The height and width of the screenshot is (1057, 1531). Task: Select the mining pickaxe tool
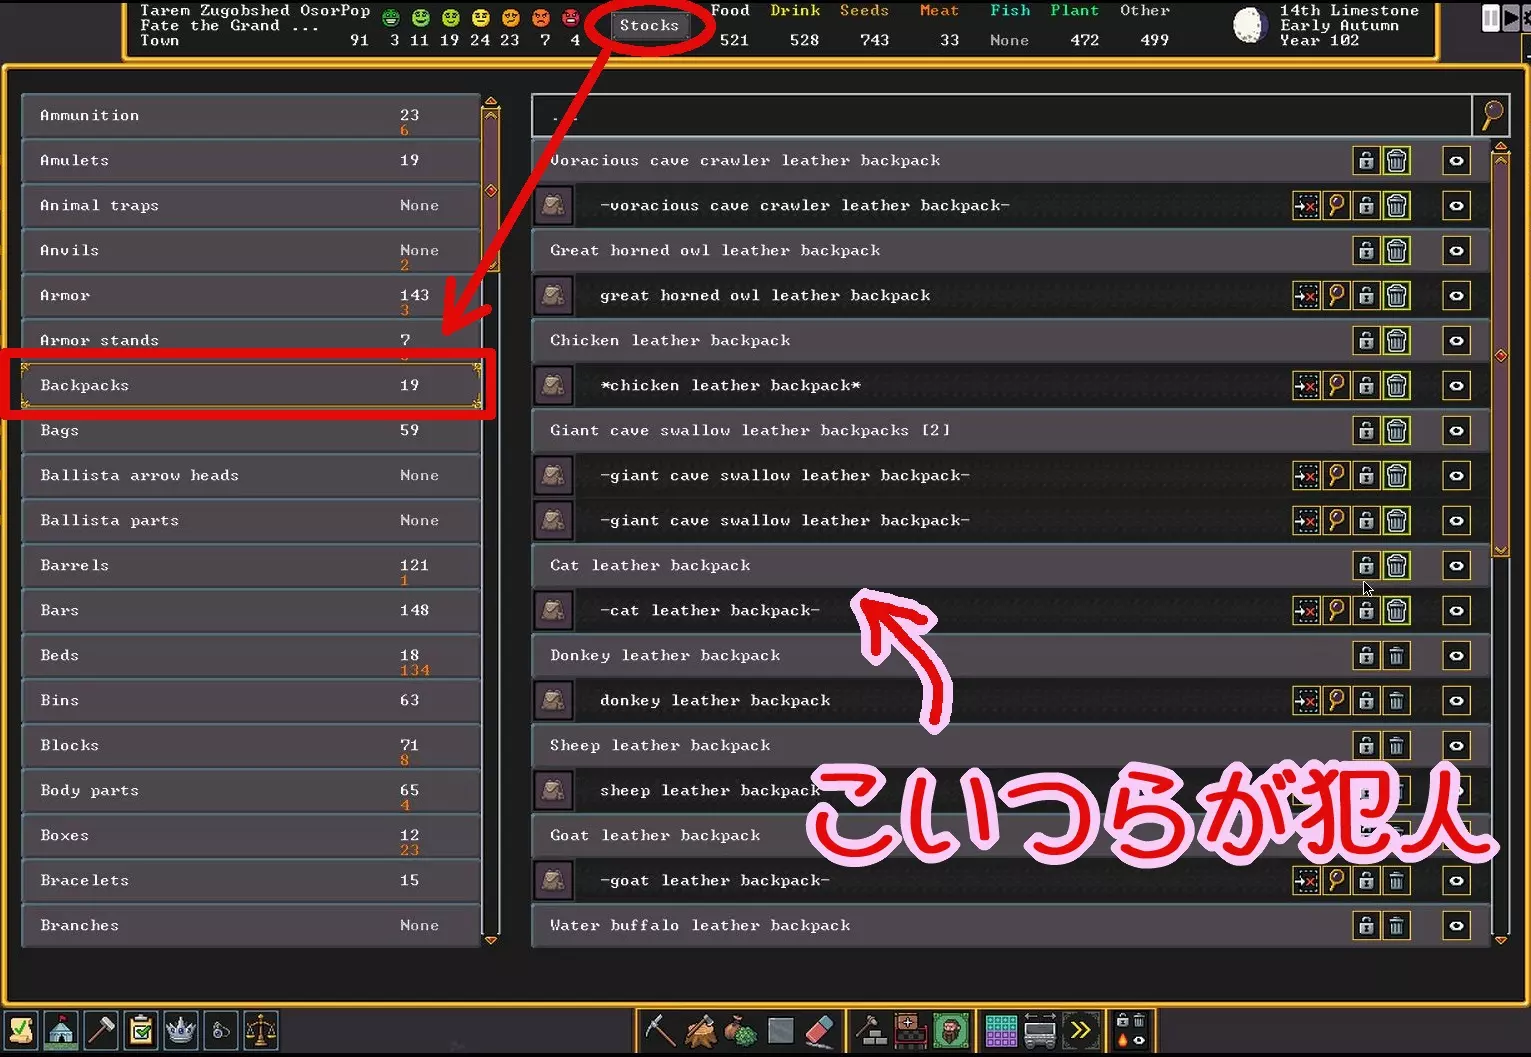point(660,1030)
